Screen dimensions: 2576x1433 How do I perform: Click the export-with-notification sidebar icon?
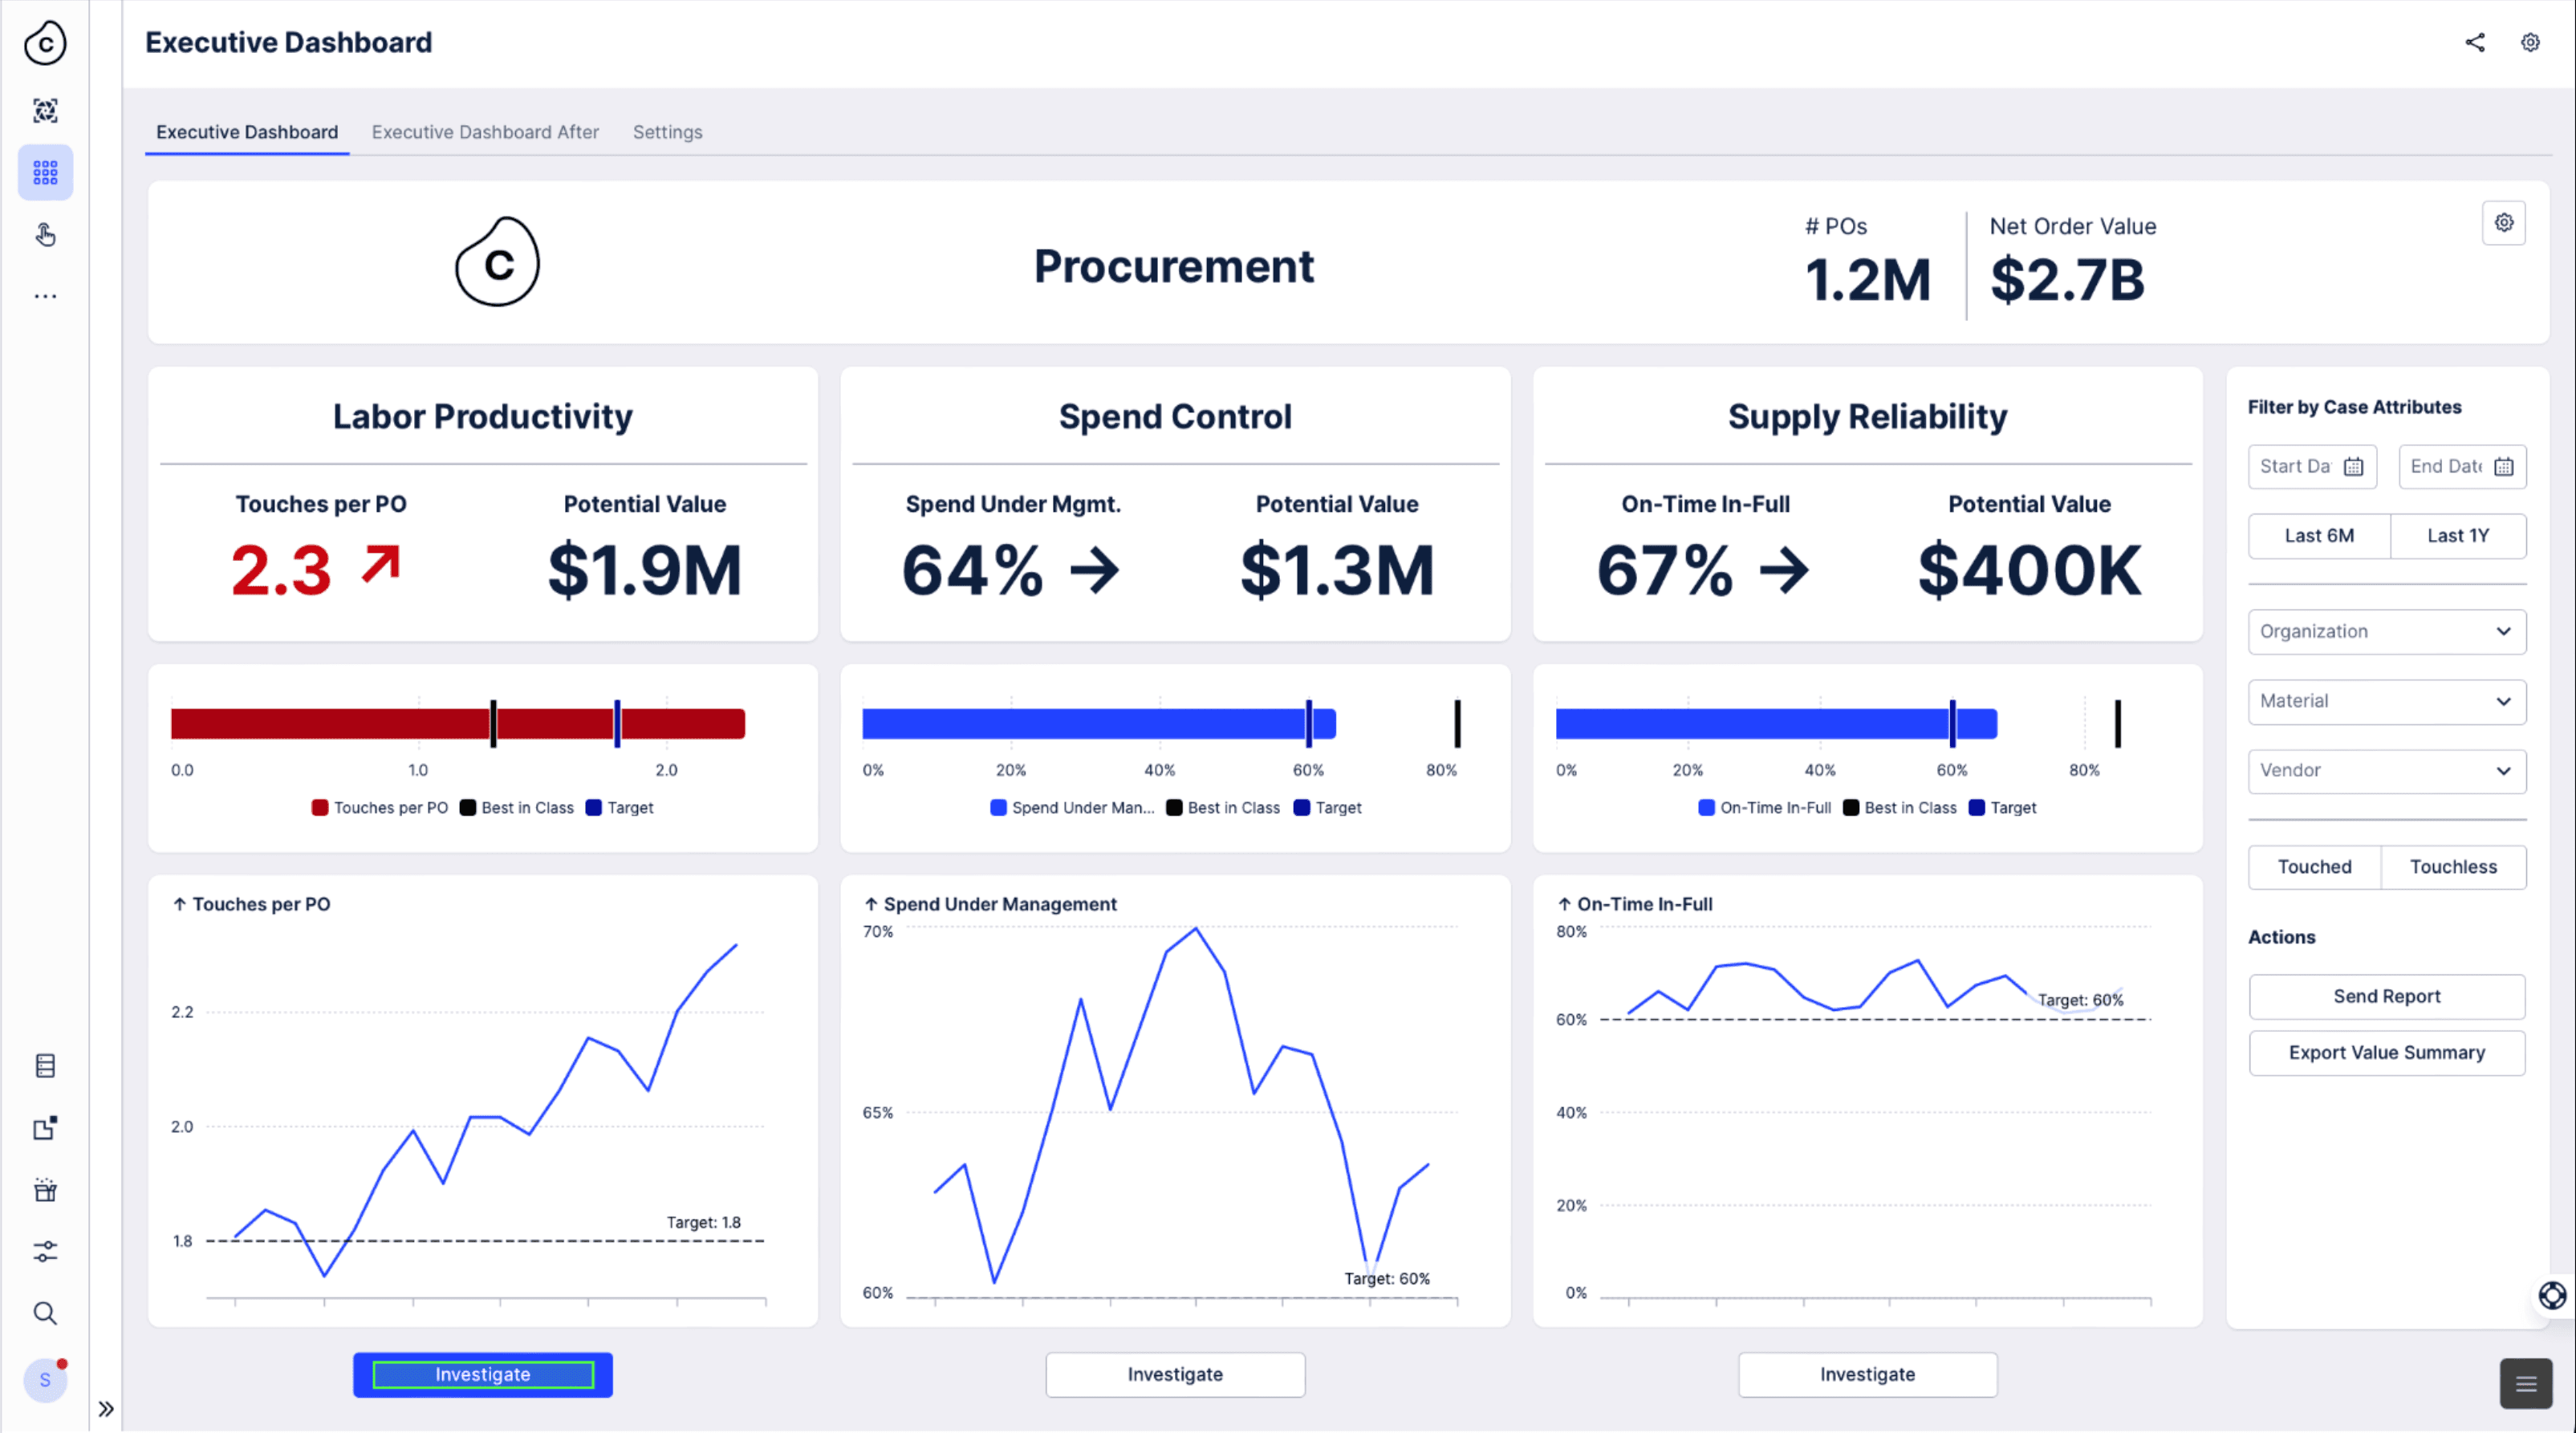(x=45, y=1128)
